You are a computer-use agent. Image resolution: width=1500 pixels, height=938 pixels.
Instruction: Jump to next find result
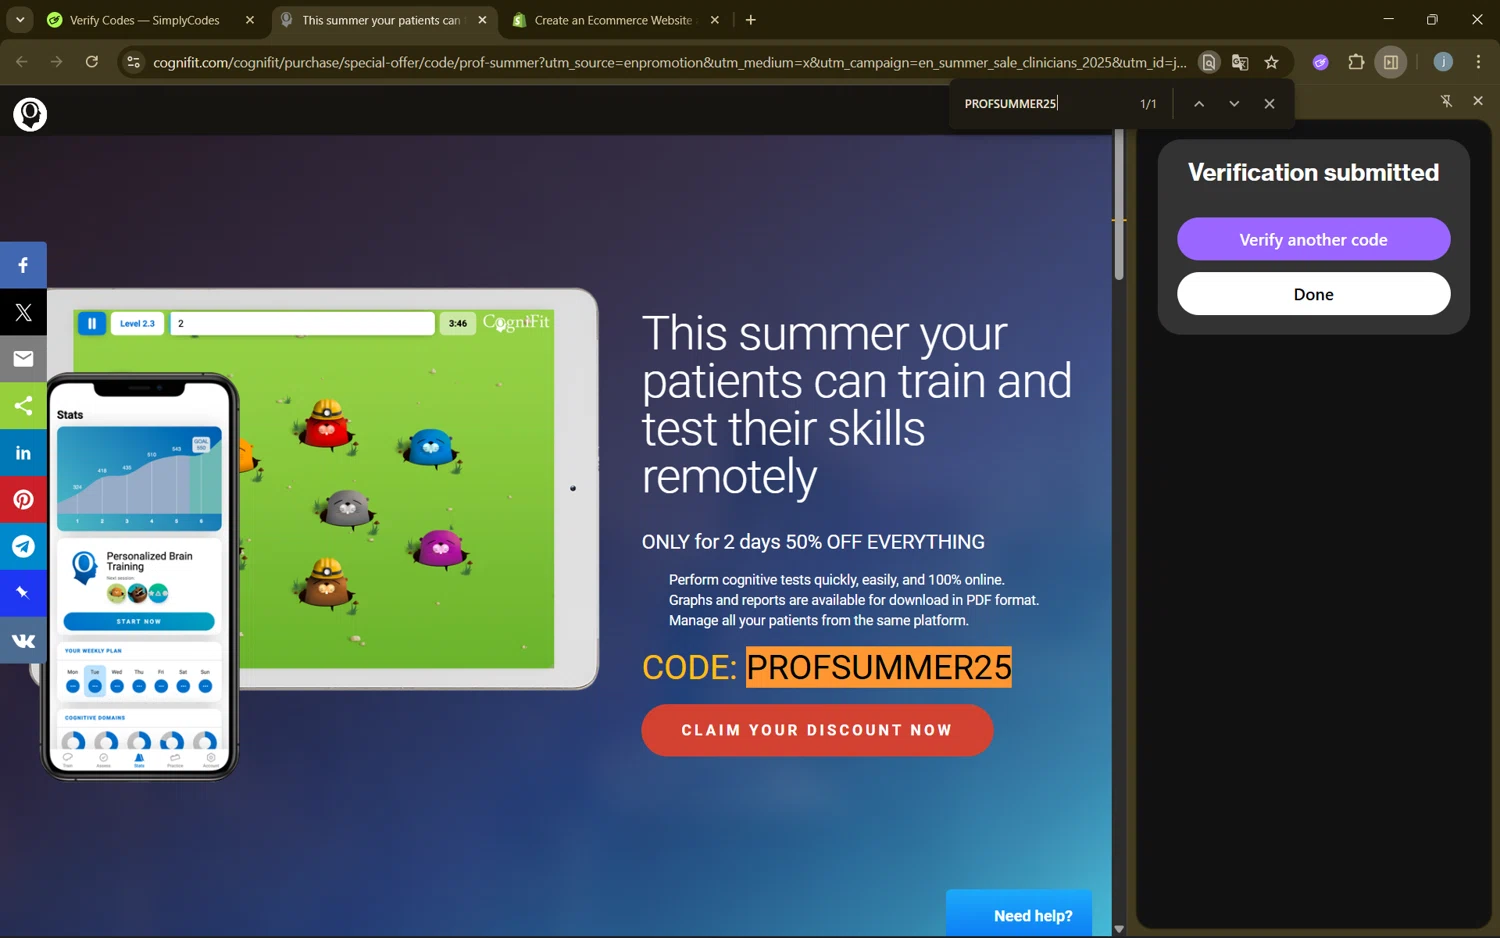(1234, 104)
